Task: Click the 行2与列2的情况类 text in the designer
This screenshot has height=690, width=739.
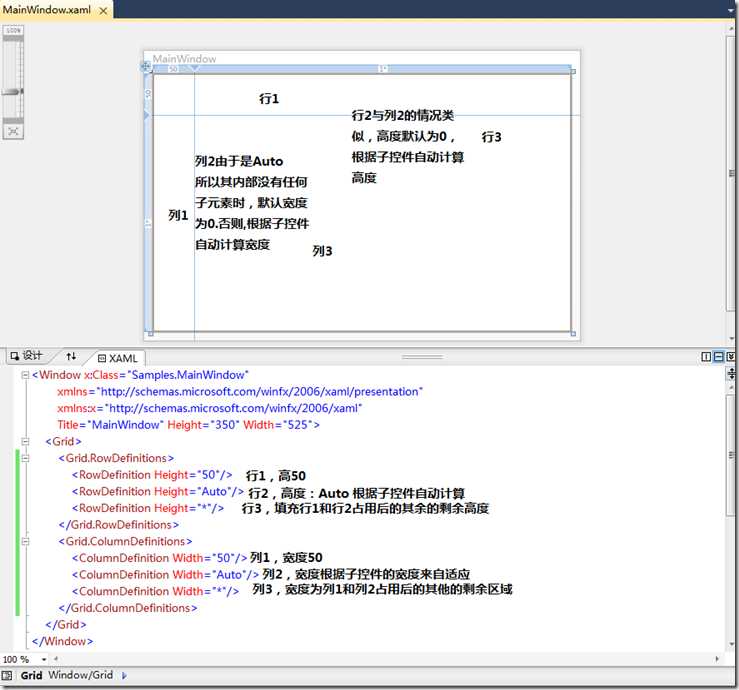Action: pos(403,115)
